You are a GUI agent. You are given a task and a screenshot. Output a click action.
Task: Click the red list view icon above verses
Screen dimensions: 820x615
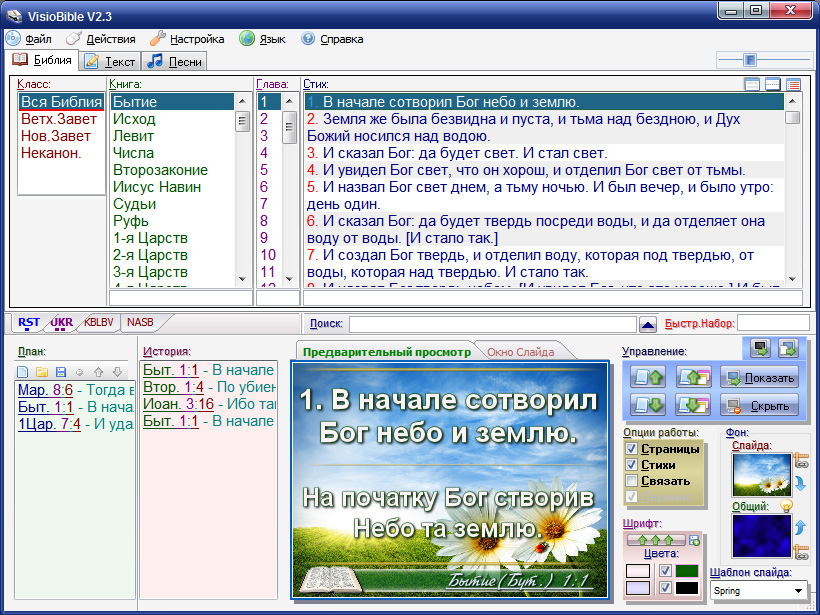(x=793, y=85)
